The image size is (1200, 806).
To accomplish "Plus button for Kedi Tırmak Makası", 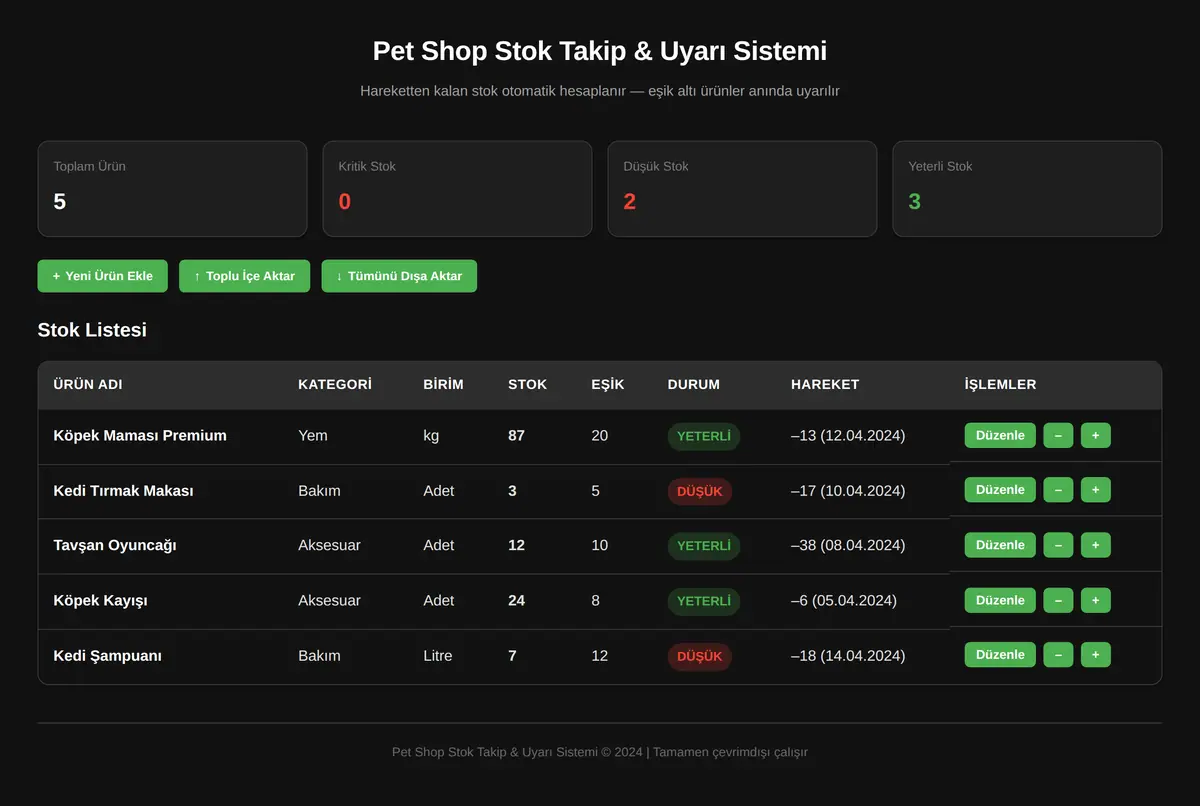I will pyautogui.click(x=1095, y=490).
